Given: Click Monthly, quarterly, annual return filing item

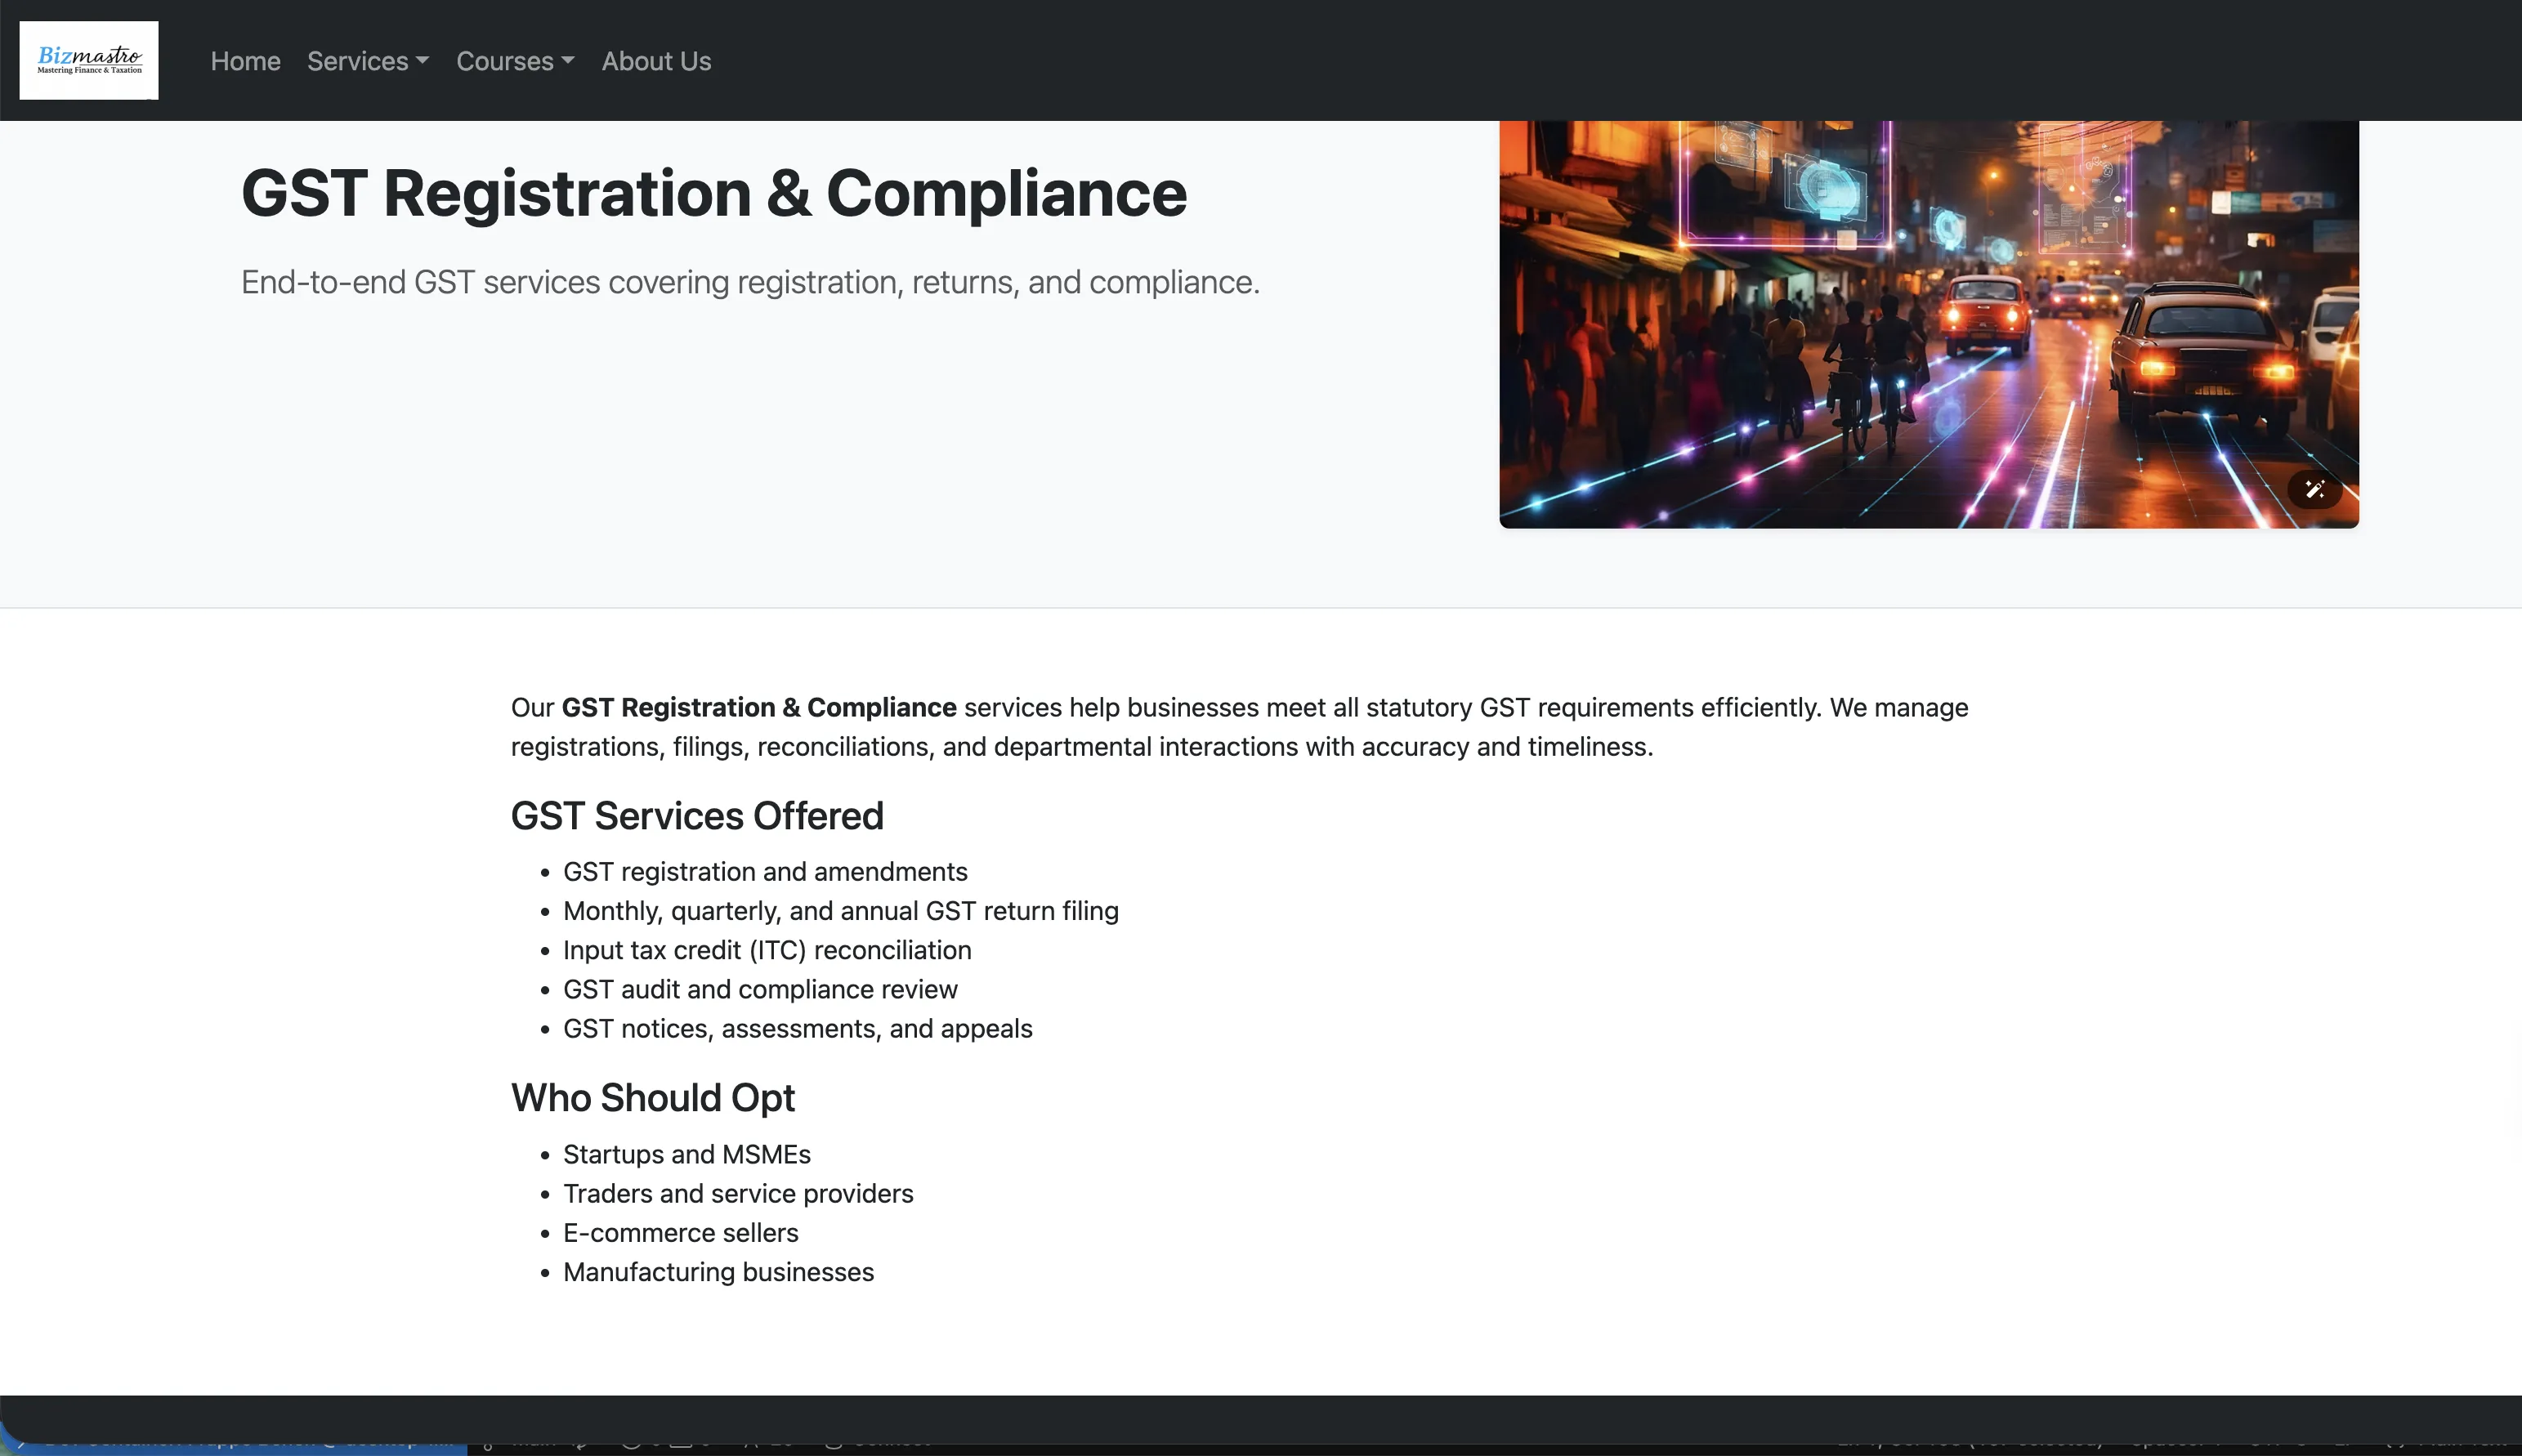Looking at the screenshot, I should tap(840, 911).
